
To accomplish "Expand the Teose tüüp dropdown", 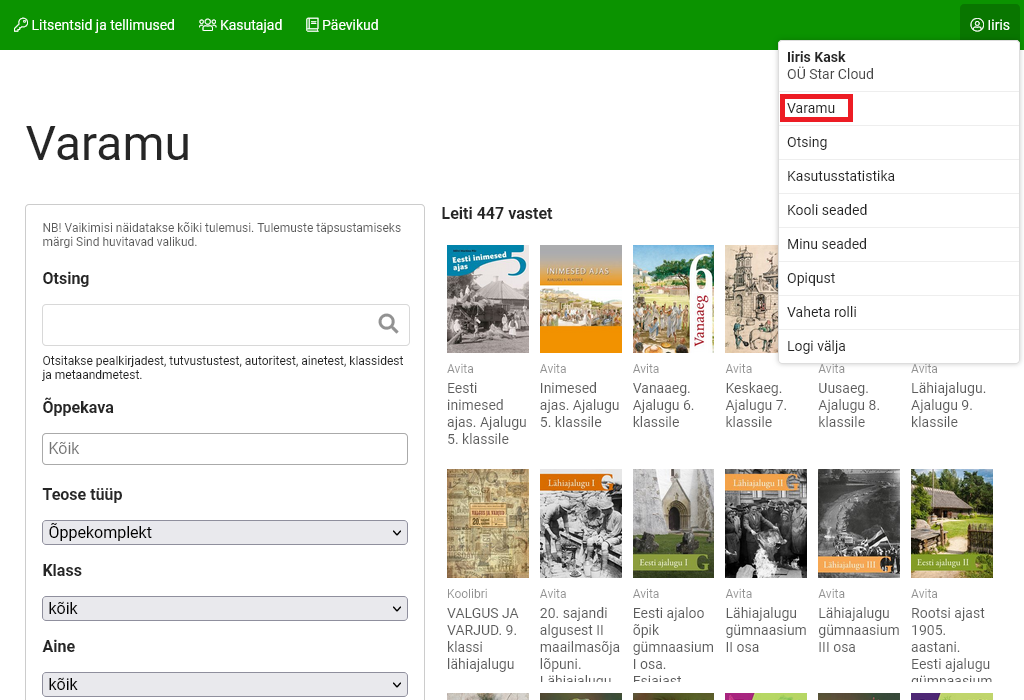I will pos(225,532).
